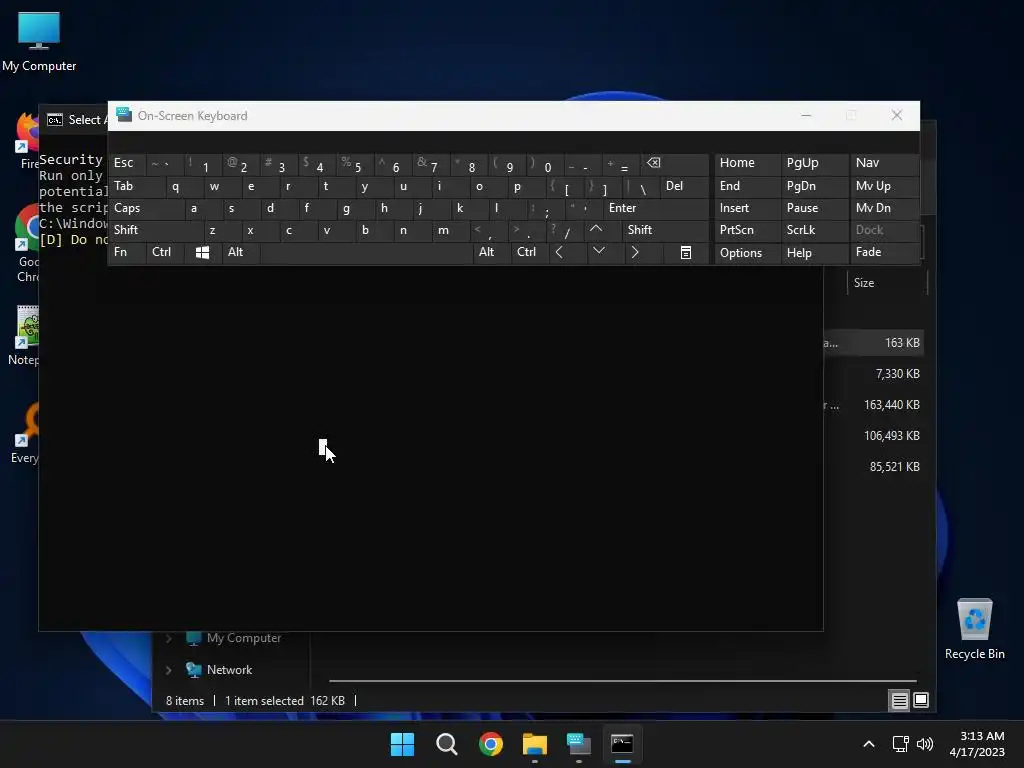
Task: Select the 7,330 KB file row
Action: point(874,374)
